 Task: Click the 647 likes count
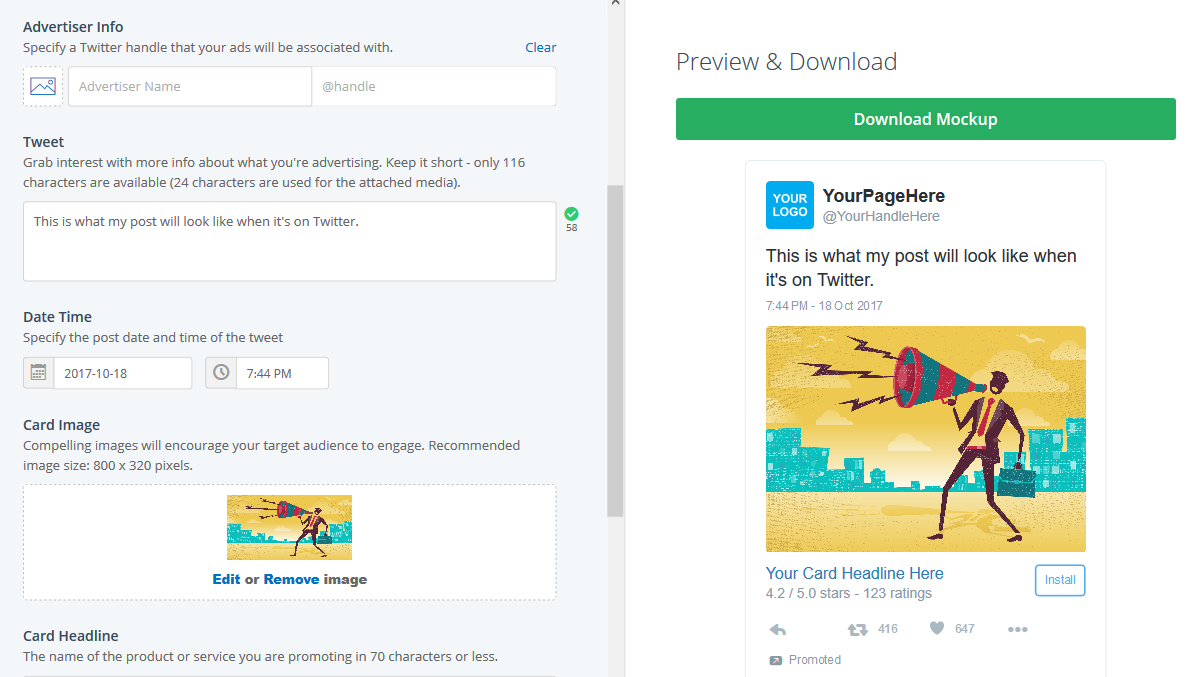[x=965, y=629]
